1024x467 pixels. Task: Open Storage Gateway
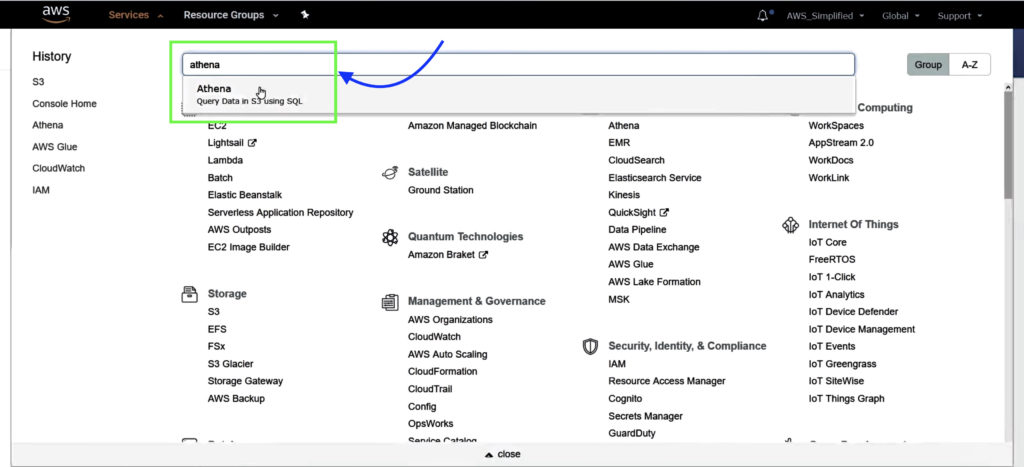click(x=246, y=381)
